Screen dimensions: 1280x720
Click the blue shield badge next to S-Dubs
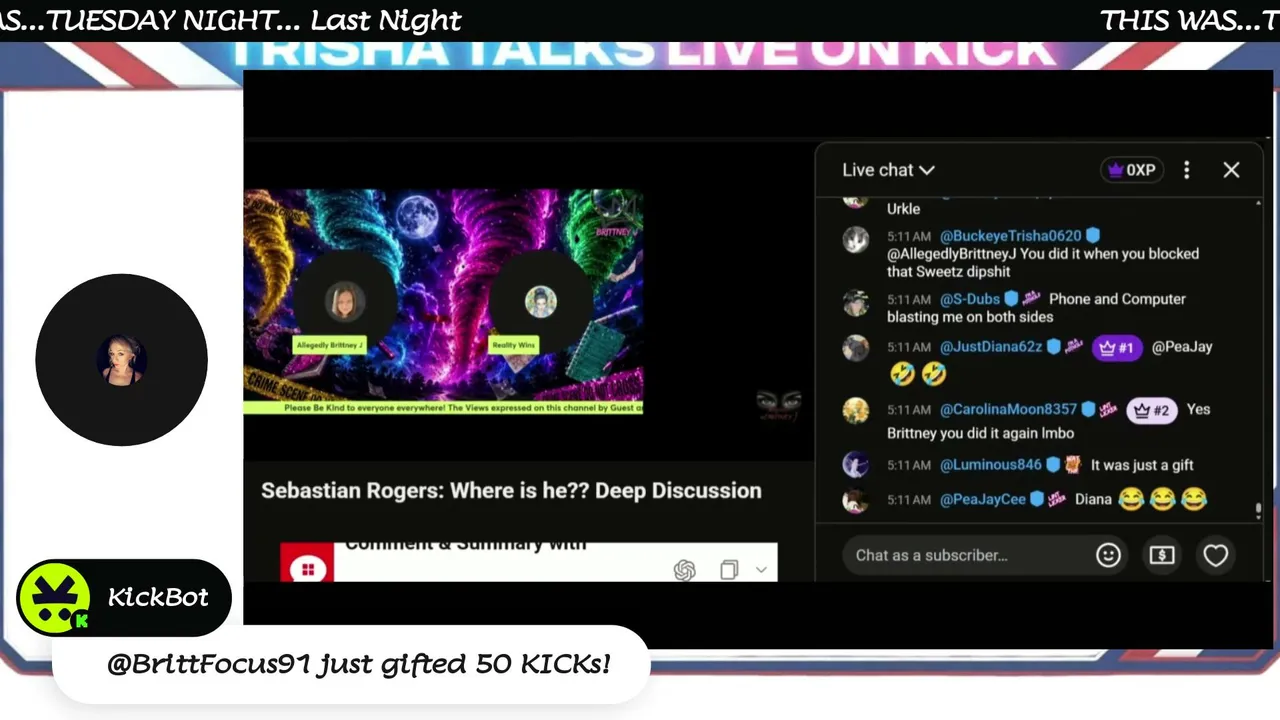1011,299
